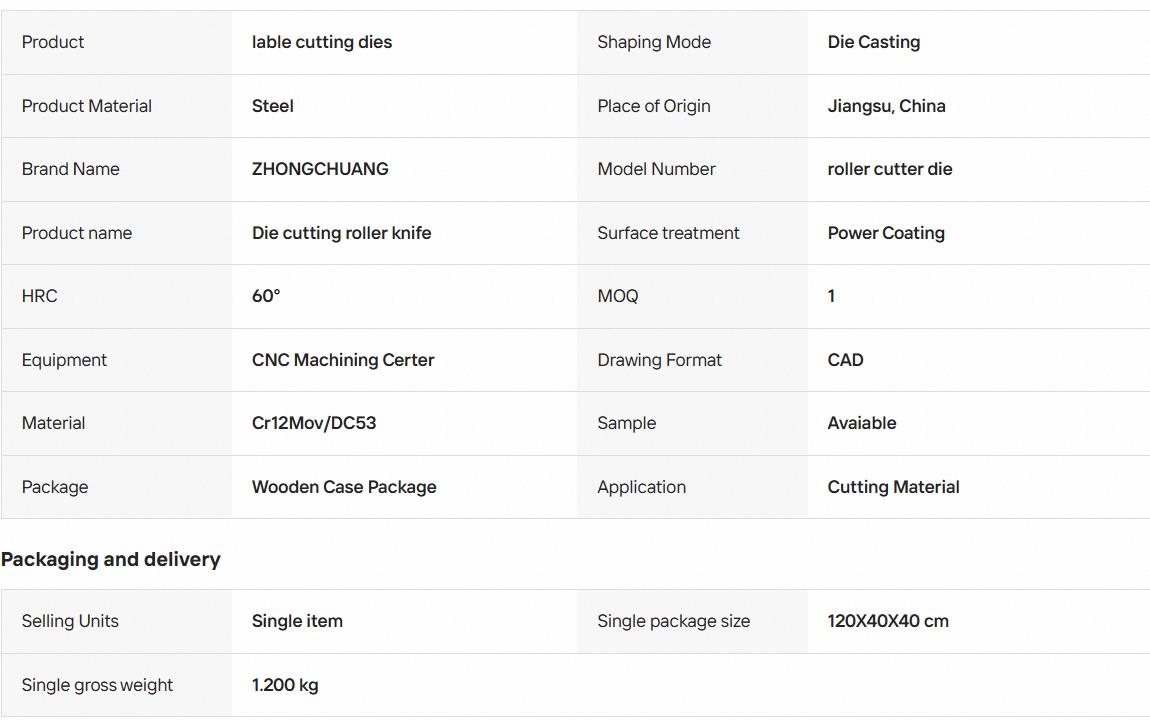Click the 'Packaging and delivery' heading
This screenshot has height=720, width=1150.
coord(110,559)
